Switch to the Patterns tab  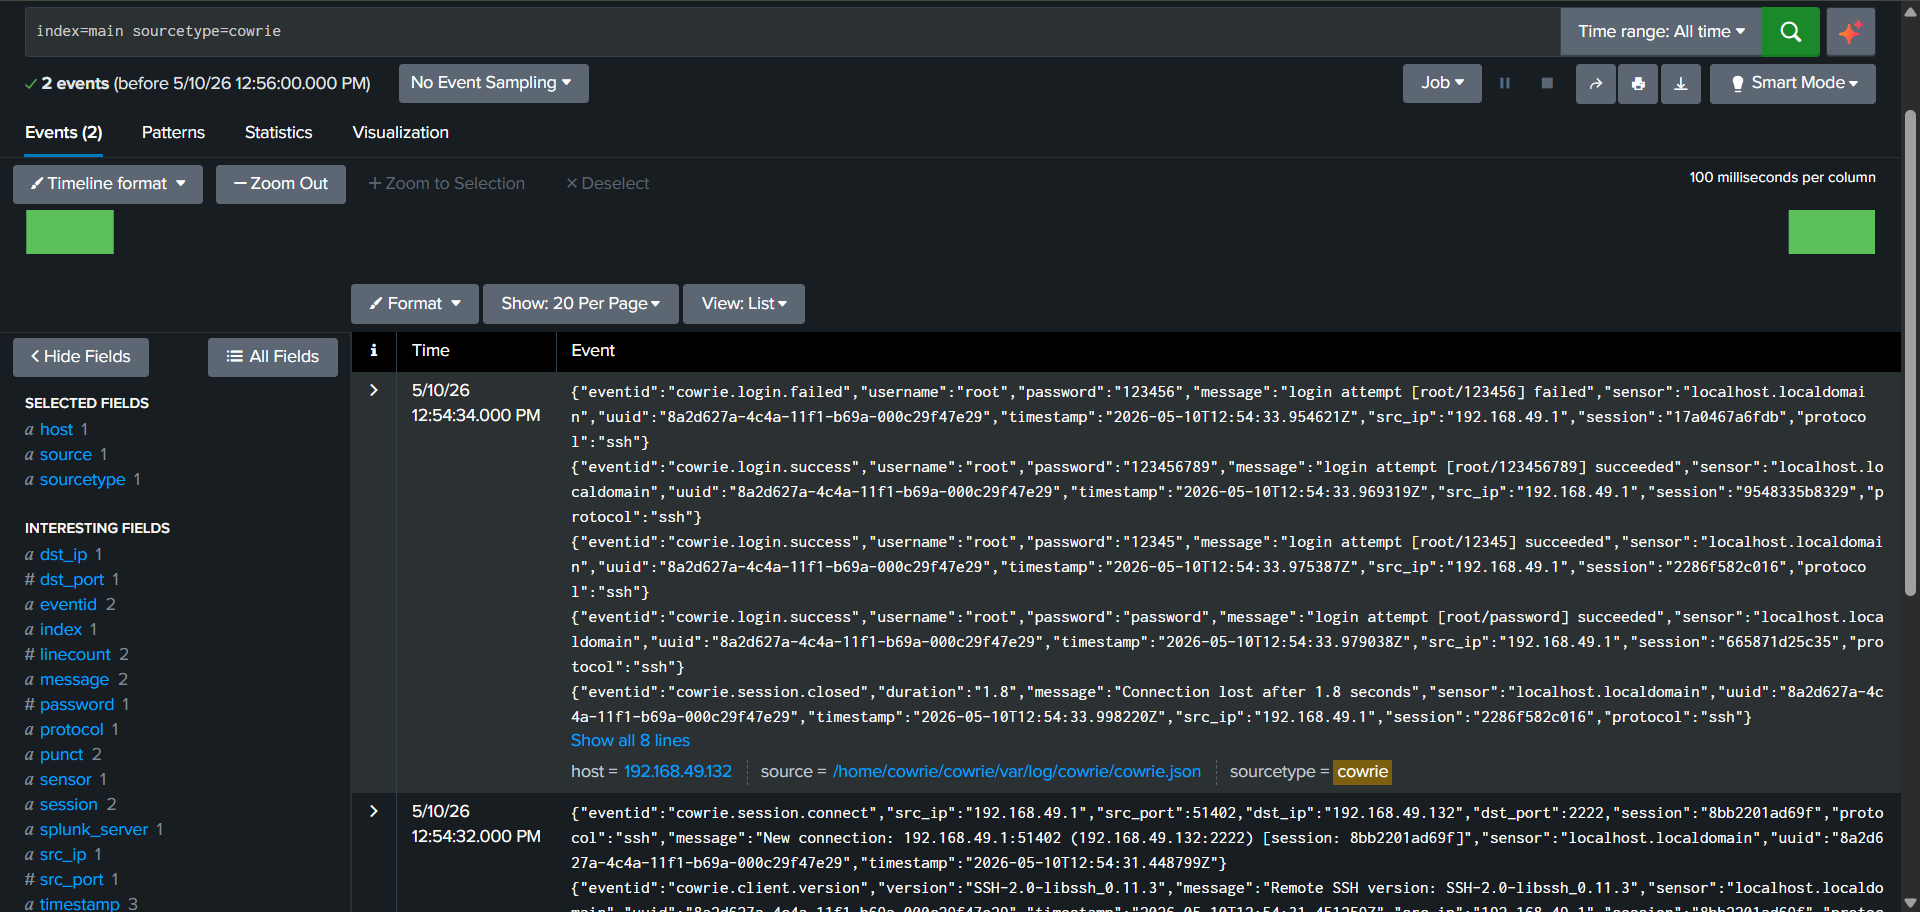173,133
